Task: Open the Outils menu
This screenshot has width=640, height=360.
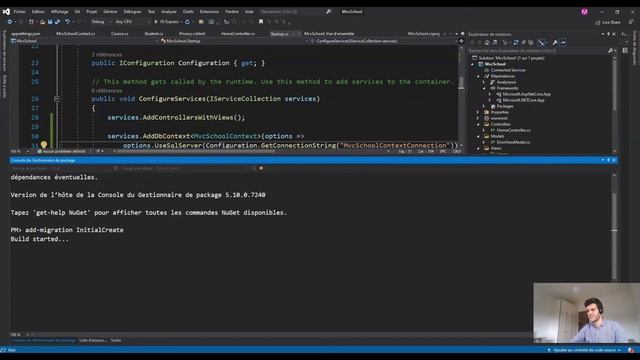Action: (x=188, y=12)
